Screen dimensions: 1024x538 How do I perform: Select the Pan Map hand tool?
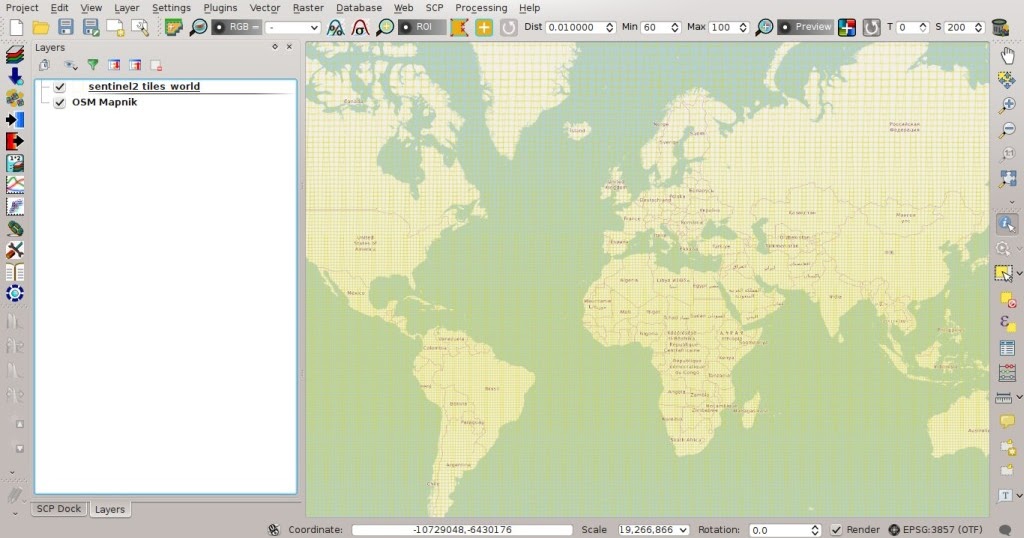(x=1007, y=56)
